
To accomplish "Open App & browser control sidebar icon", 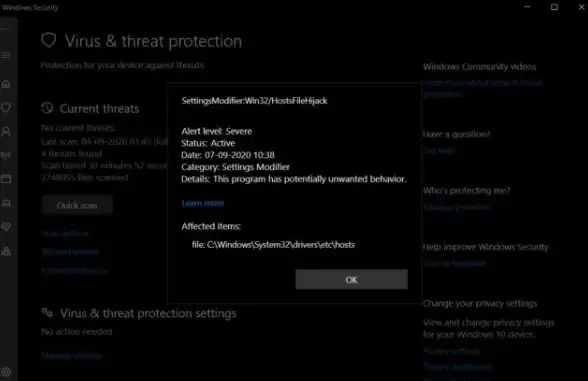I will pos(6,179).
